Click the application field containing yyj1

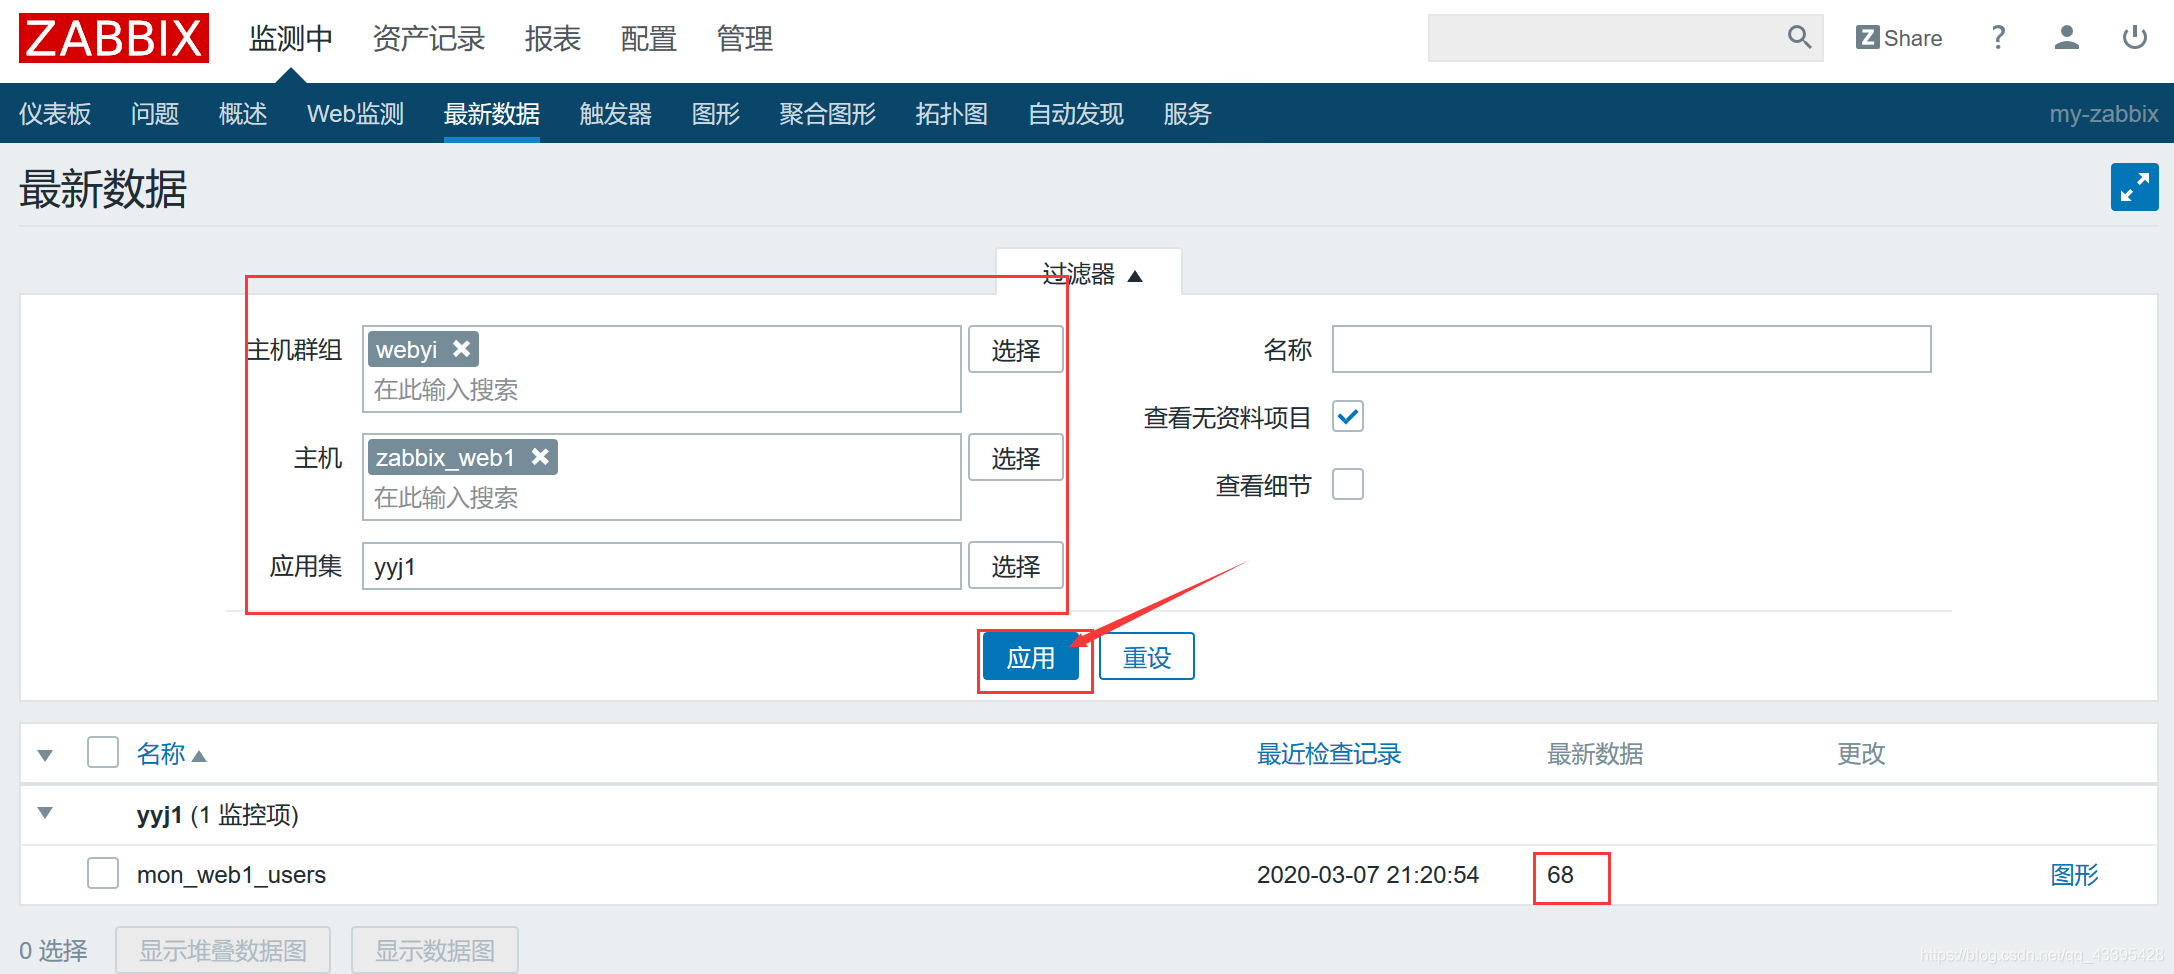(662, 566)
